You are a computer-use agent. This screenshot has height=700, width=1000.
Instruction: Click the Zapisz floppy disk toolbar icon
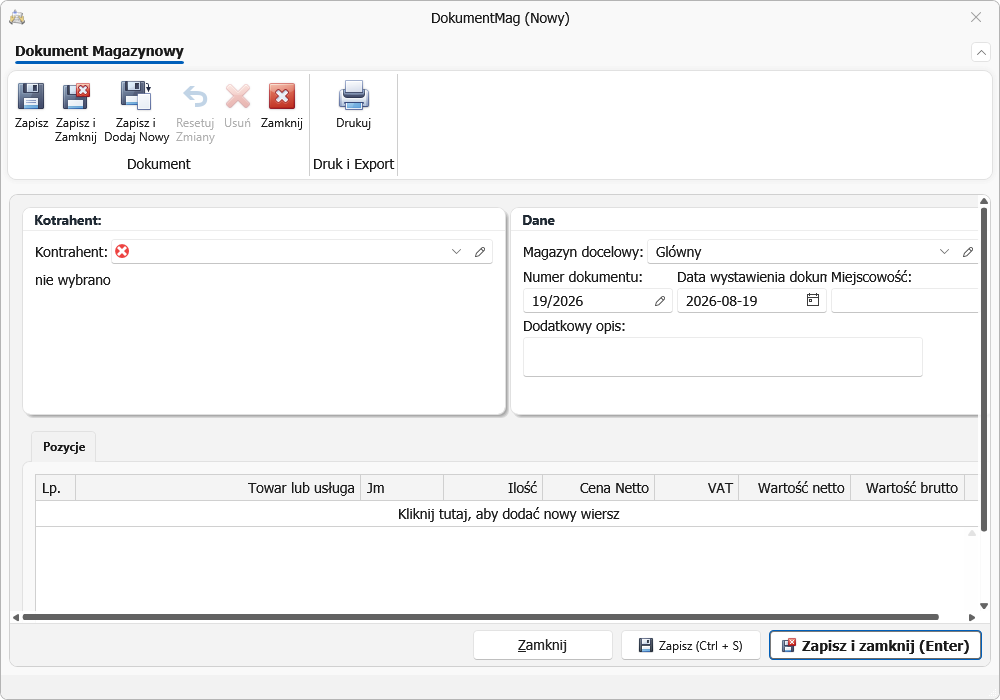(31, 96)
